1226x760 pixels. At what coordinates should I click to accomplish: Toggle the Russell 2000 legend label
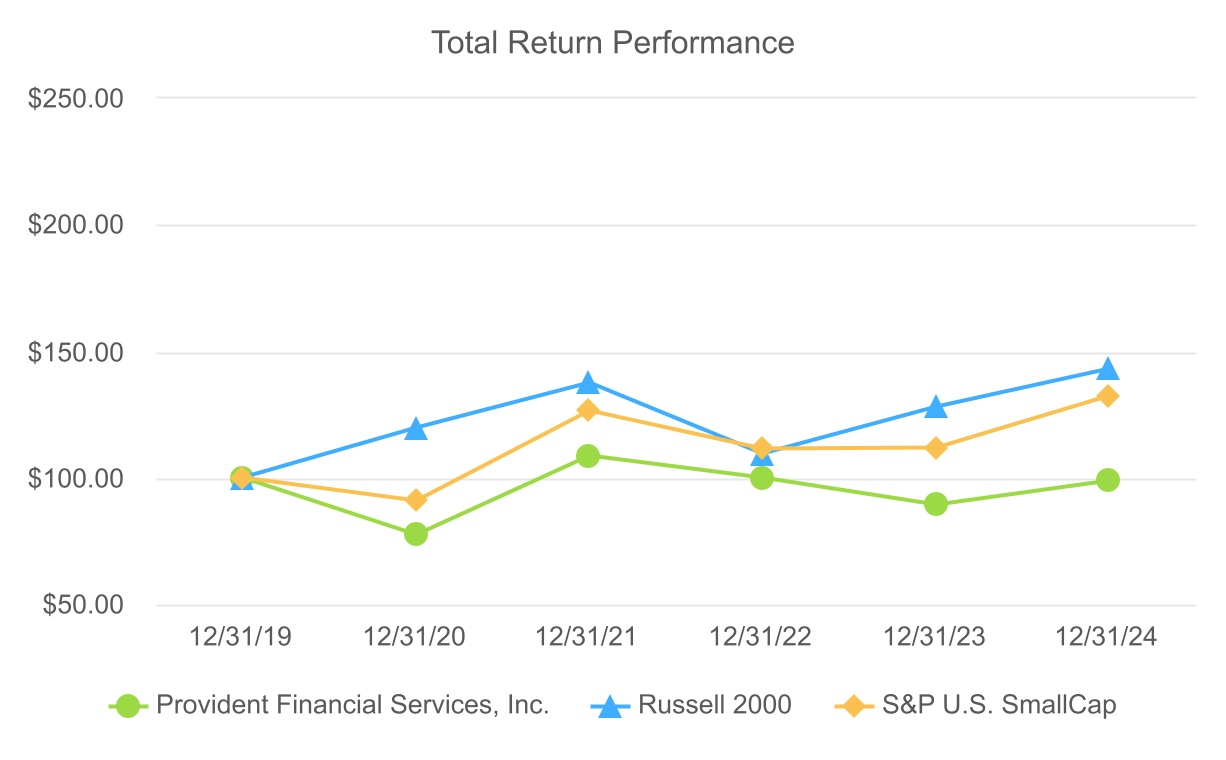(716, 705)
